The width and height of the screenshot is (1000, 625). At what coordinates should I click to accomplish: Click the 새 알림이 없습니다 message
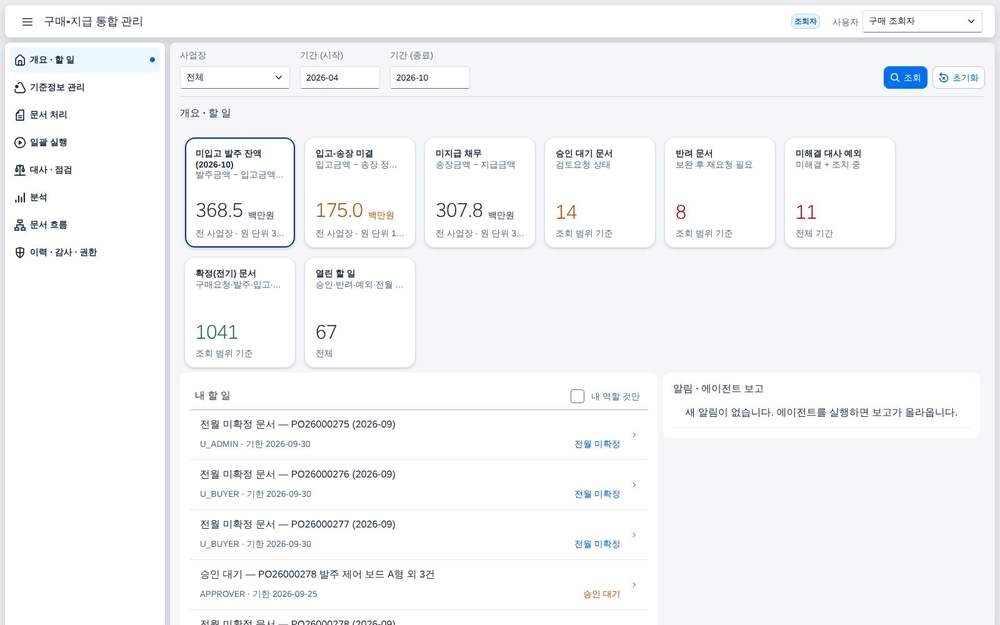821,413
